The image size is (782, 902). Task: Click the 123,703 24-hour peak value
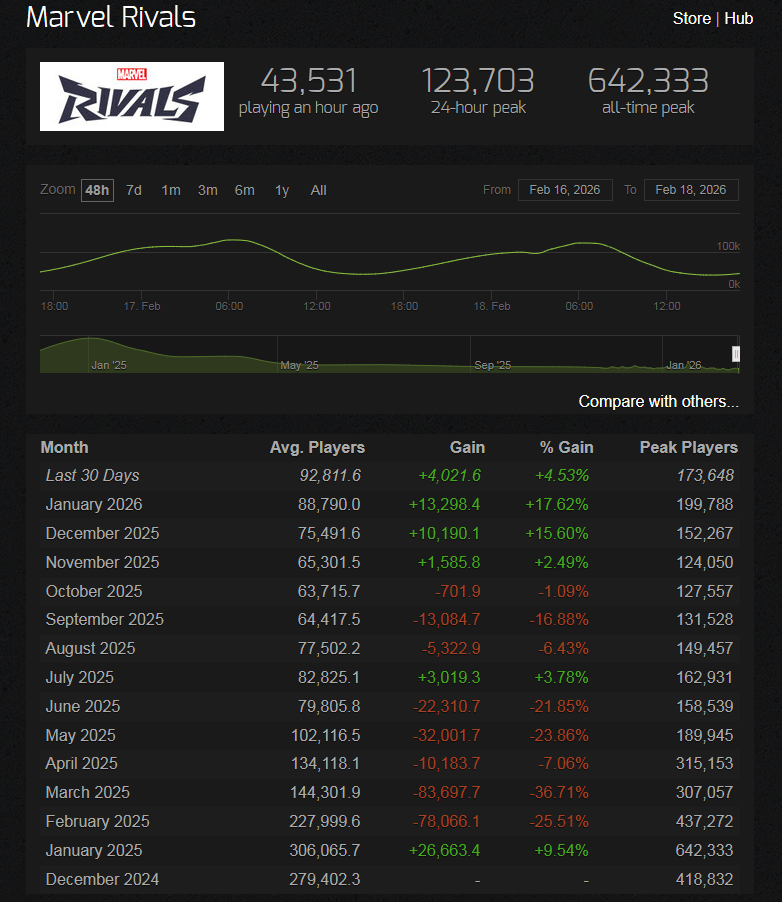478,81
